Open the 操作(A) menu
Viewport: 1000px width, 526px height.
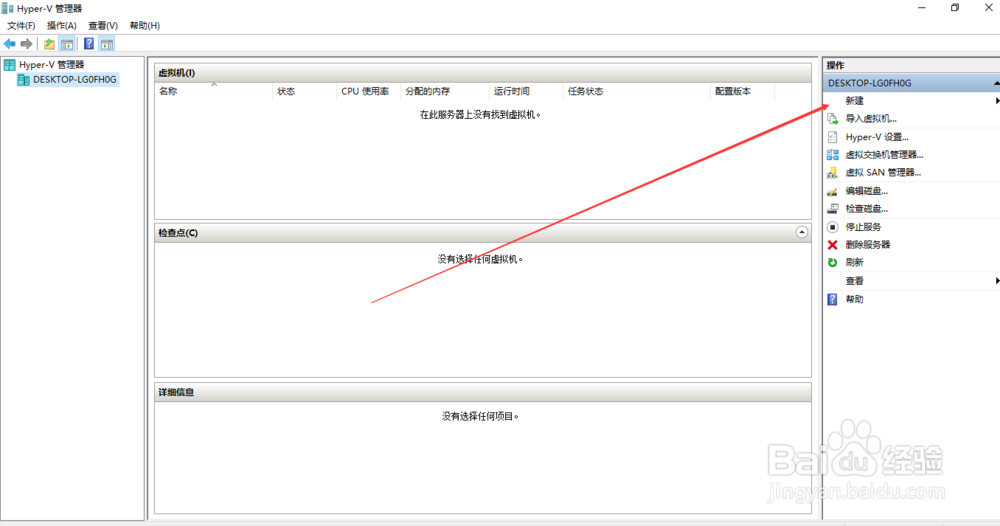click(62, 26)
